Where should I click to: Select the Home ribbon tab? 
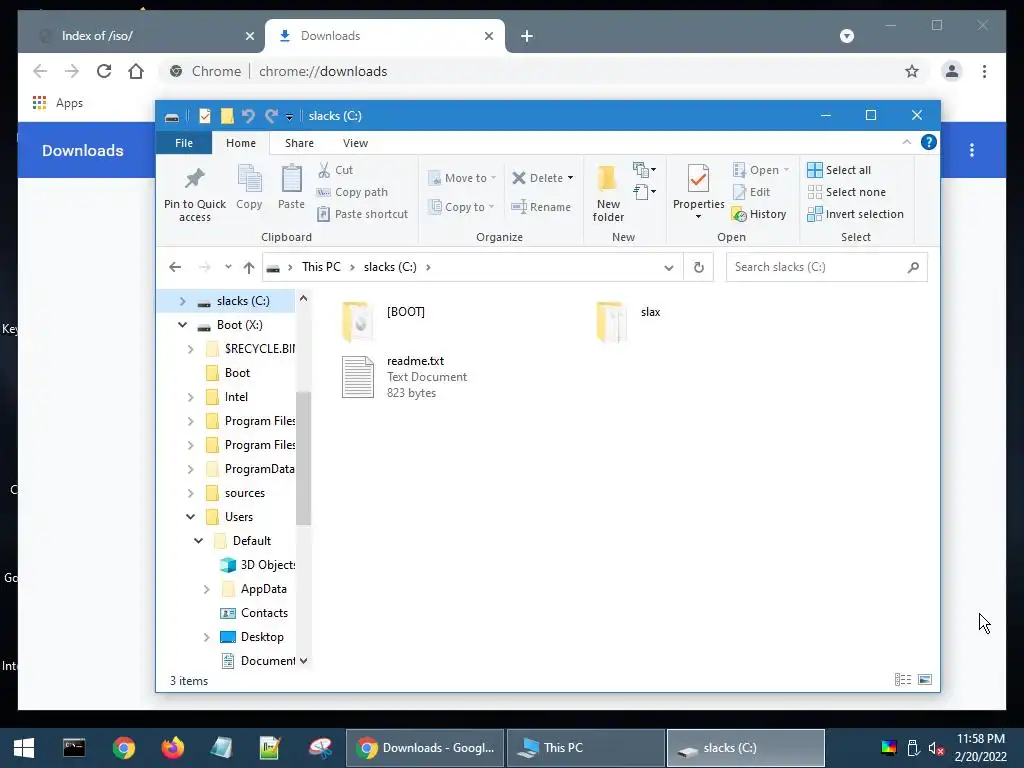pyautogui.click(x=241, y=143)
